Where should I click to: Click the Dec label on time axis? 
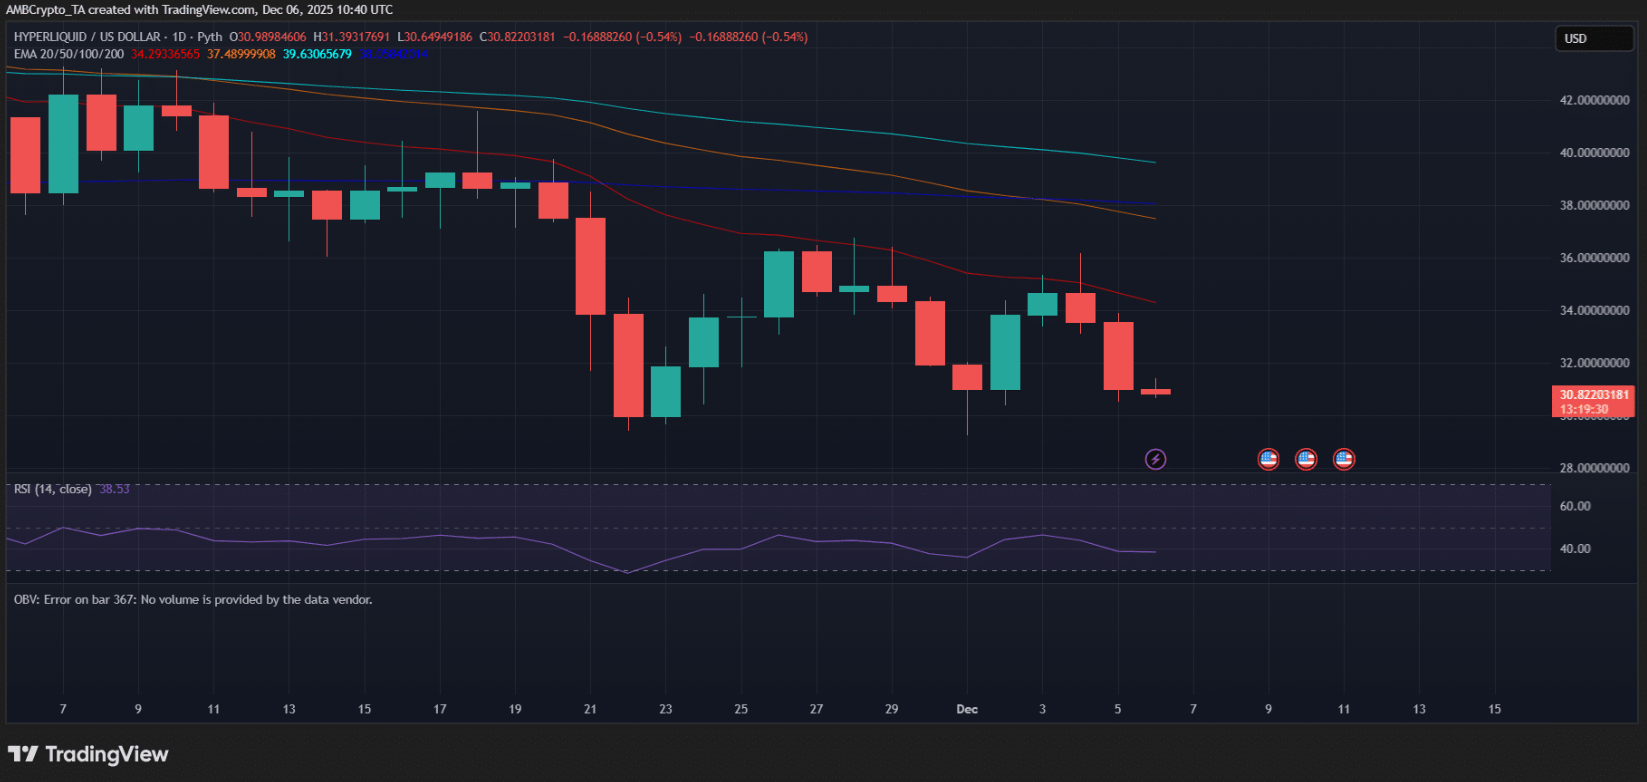click(x=966, y=709)
